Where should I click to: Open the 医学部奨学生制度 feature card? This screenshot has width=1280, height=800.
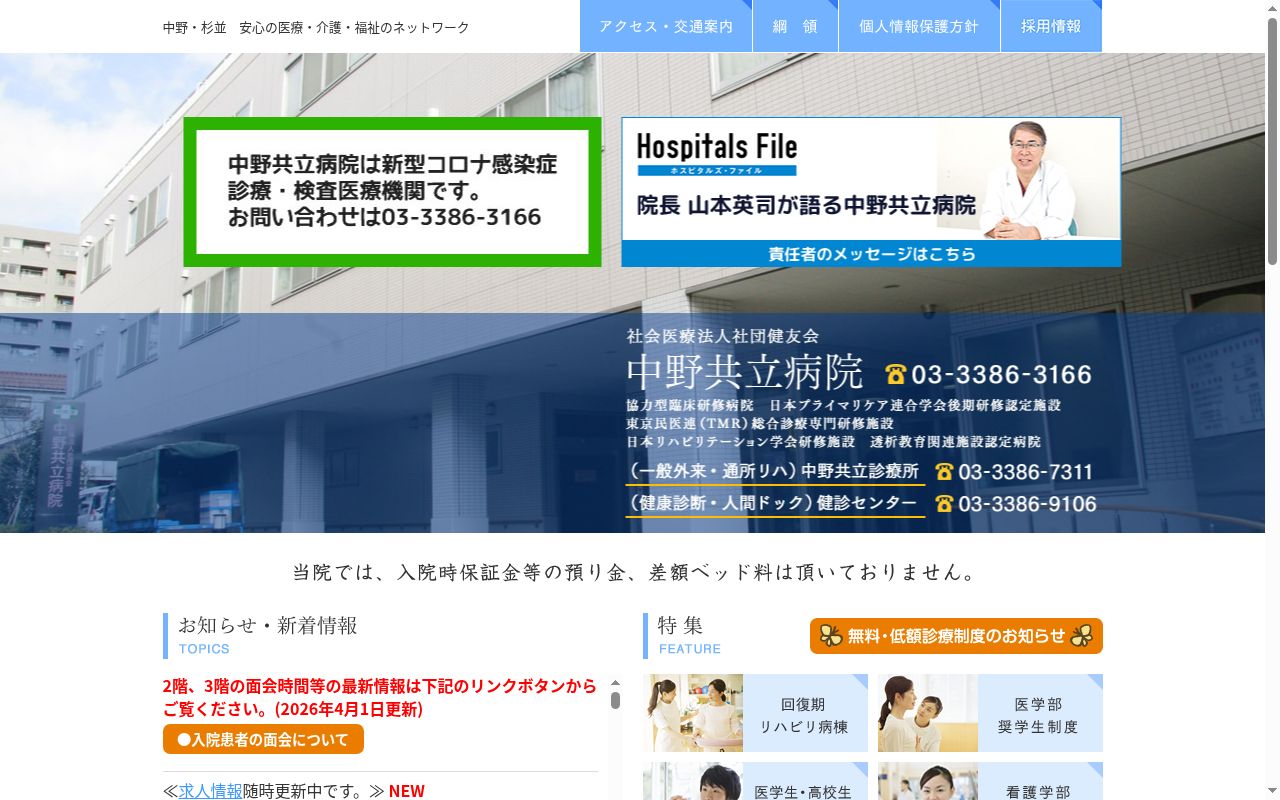(990, 713)
